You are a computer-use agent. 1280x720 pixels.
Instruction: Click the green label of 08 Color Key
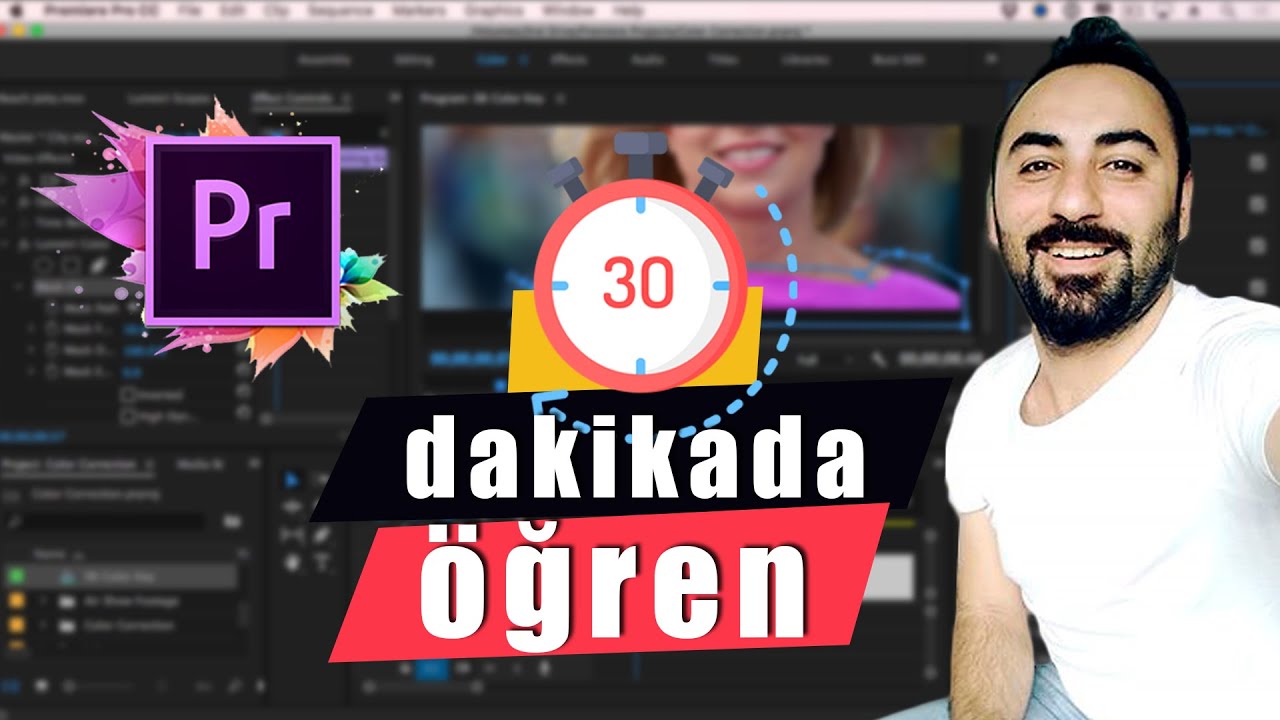tap(15, 576)
